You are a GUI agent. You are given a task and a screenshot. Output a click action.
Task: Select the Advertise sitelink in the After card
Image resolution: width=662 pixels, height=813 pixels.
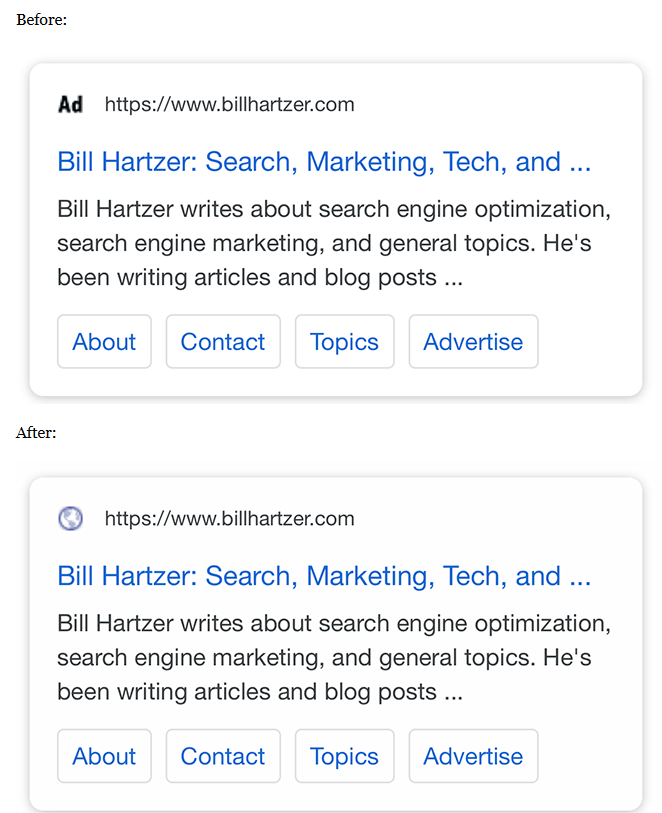[473, 756]
